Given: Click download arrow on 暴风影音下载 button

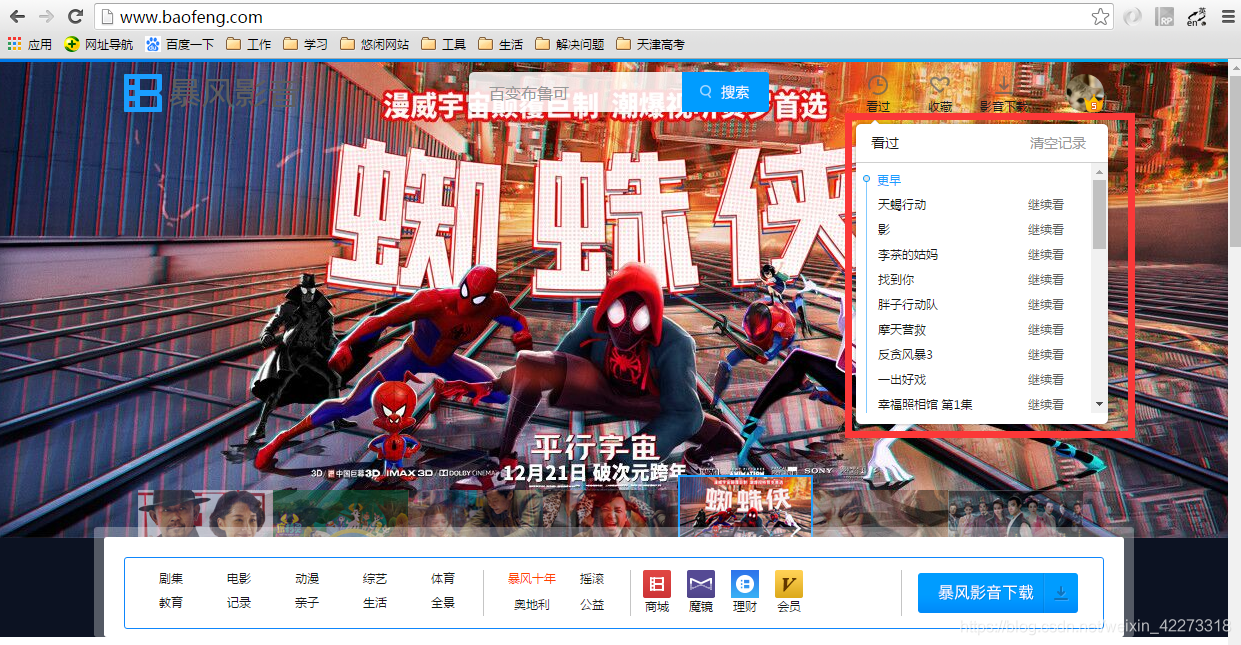Looking at the screenshot, I should pyautogui.click(x=1061, y=593).
